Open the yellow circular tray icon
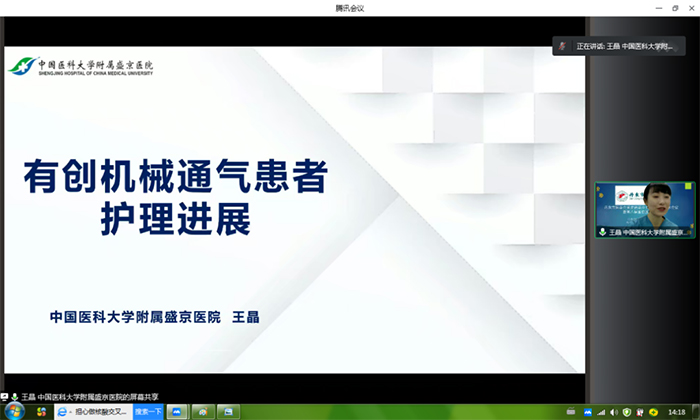The image size is (700, 420). [654, 412]
